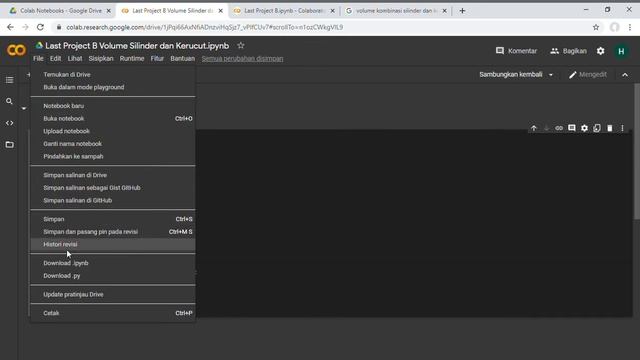Click Semua perubahan disimpan link

(242, 58)
